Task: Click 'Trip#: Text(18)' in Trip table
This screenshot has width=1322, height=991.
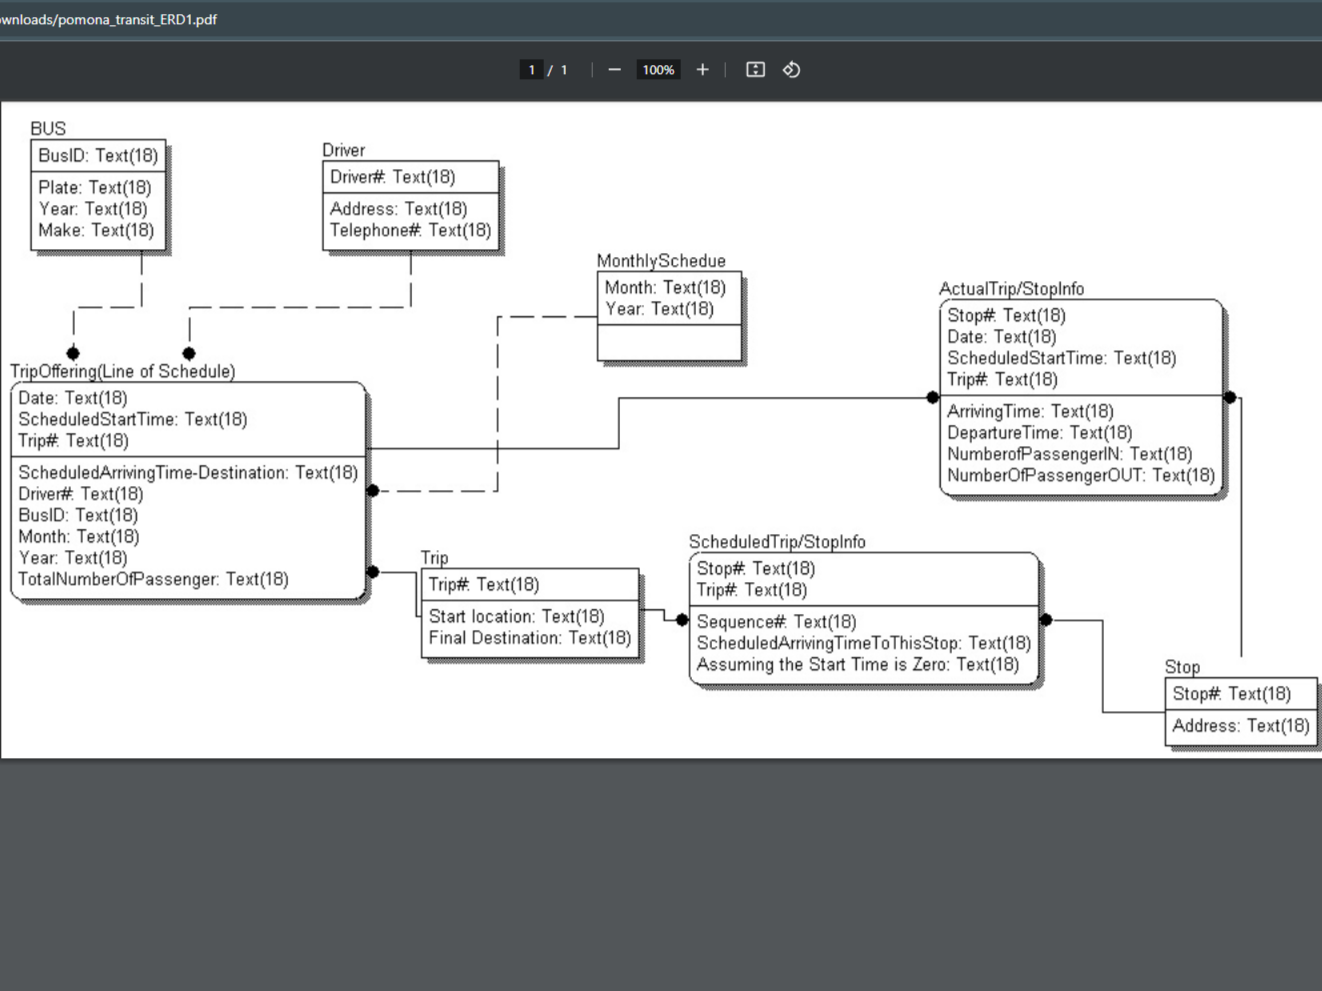Action: (x=484, y=585)
